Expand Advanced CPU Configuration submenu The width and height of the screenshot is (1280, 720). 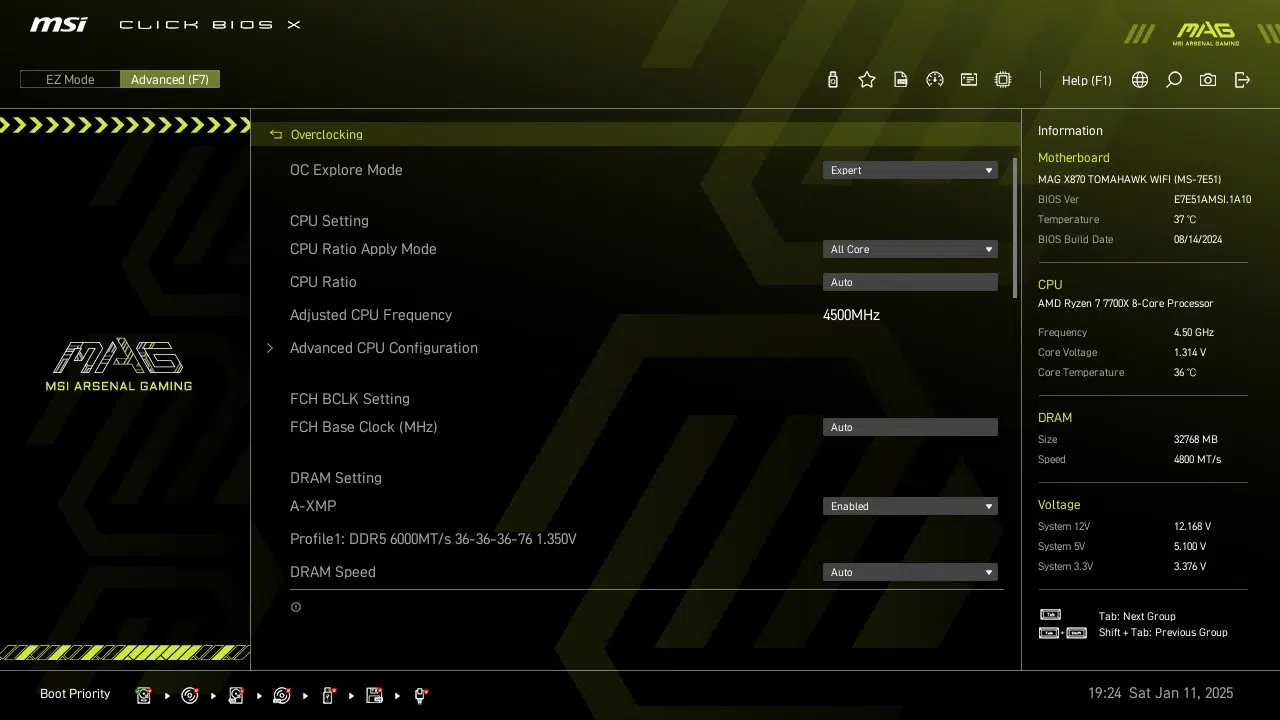tap(384, 348)
